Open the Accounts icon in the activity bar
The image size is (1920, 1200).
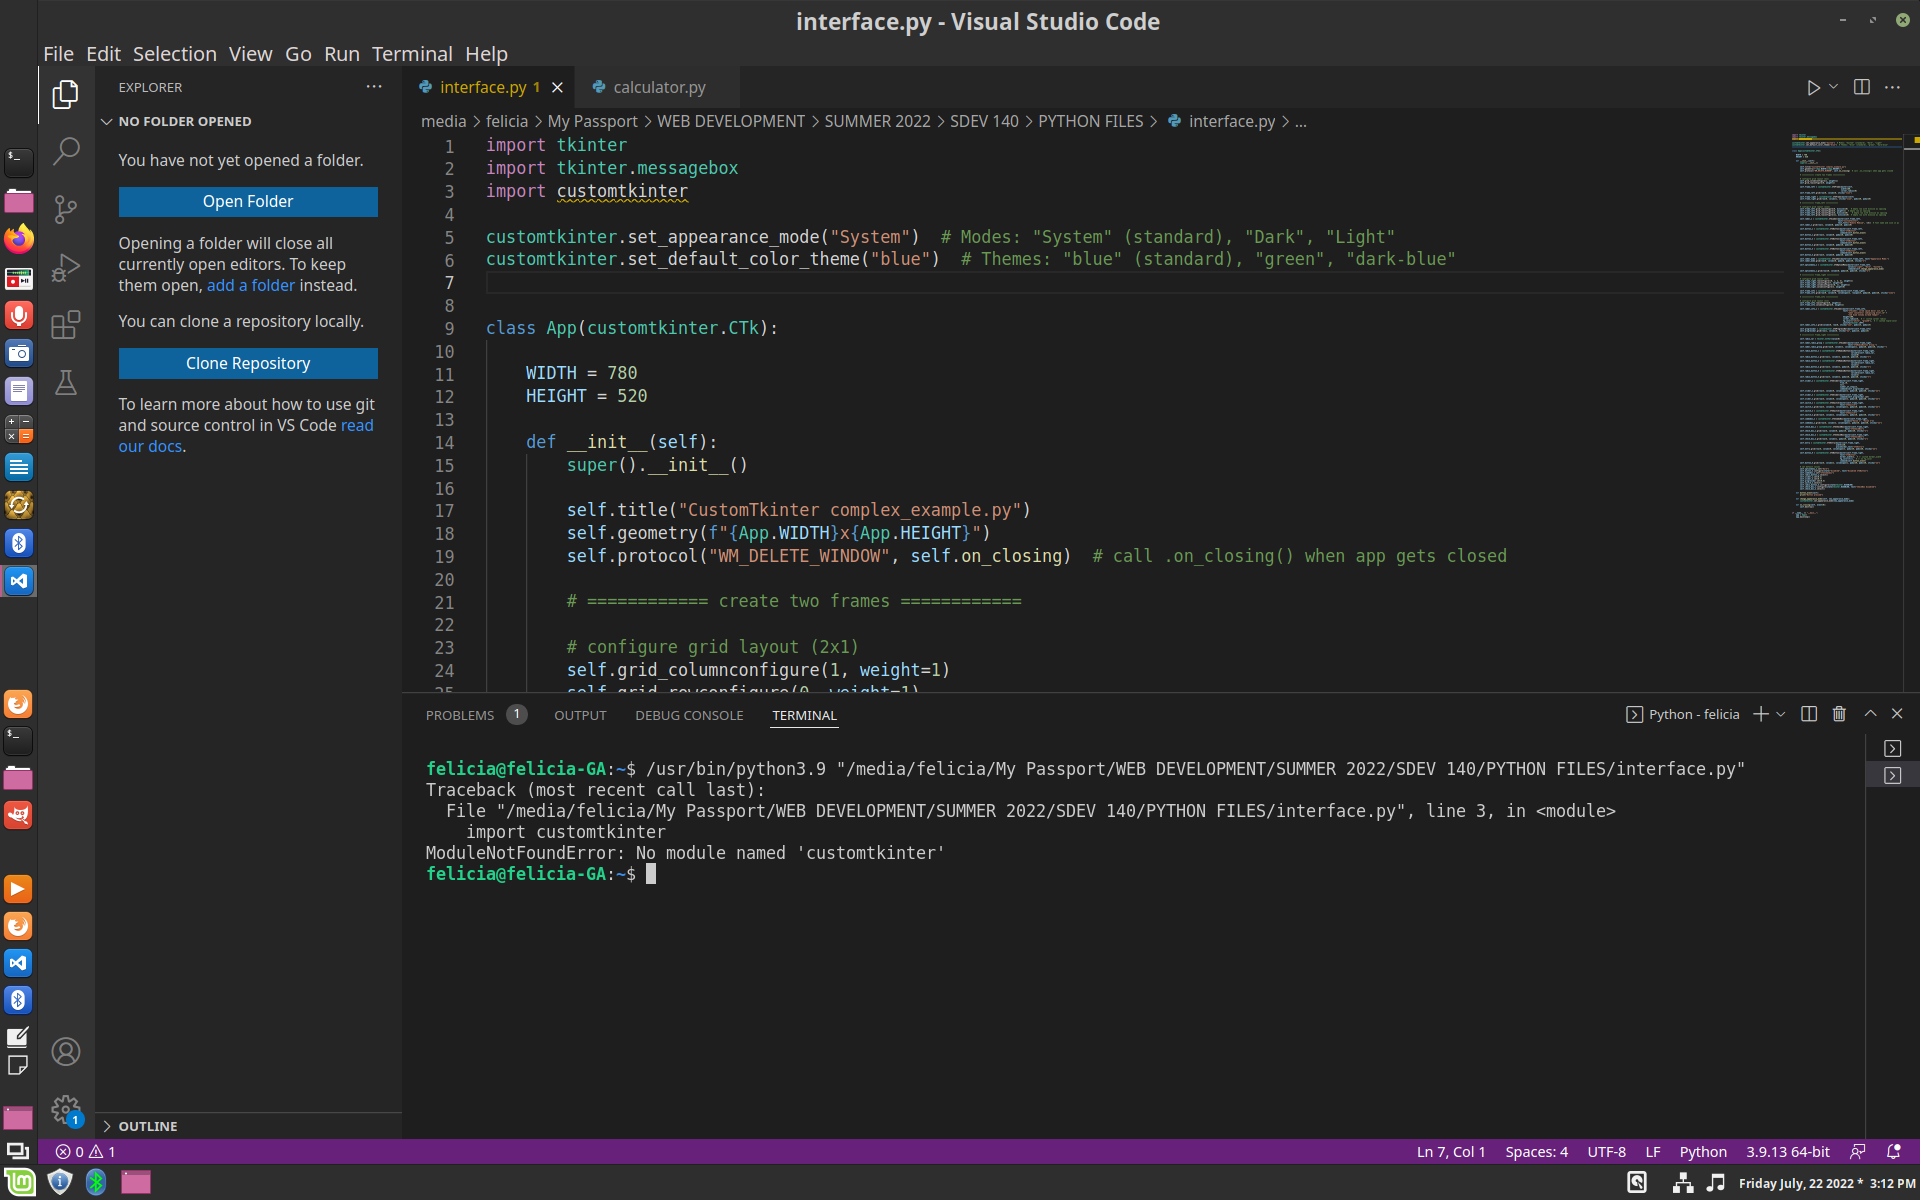[x=66, y=1051]
